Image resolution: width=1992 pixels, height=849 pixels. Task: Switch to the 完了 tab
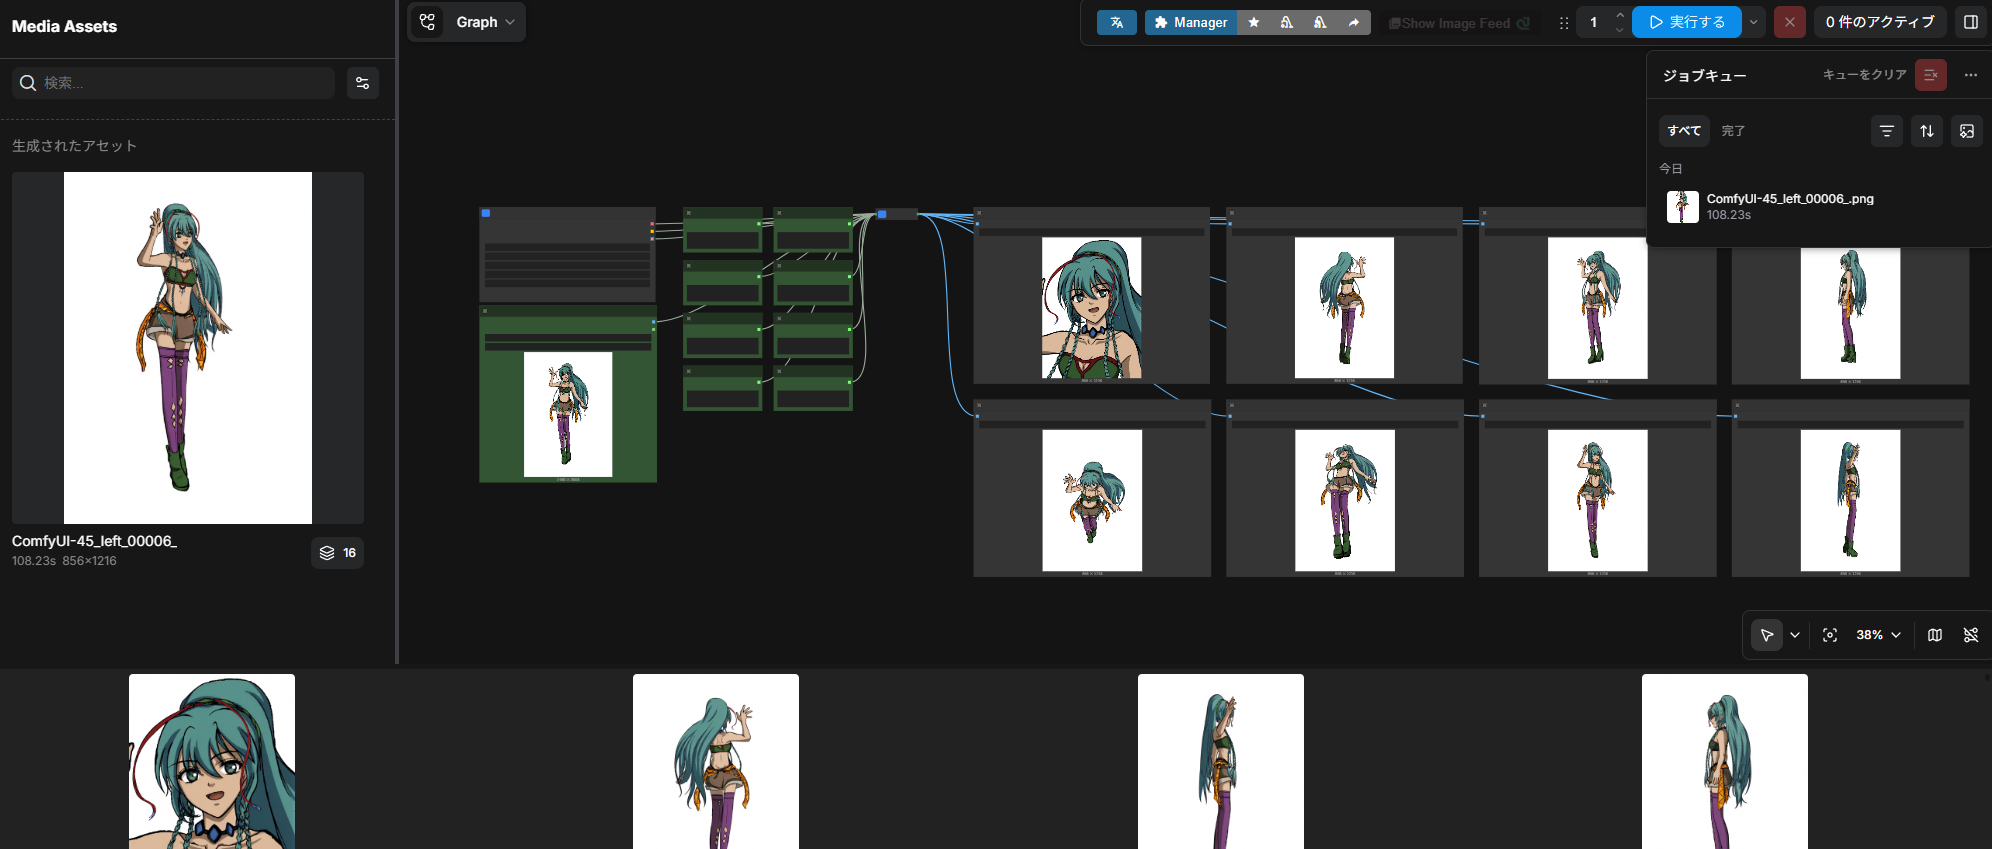pyautogui.click(x=1733, y=131)
